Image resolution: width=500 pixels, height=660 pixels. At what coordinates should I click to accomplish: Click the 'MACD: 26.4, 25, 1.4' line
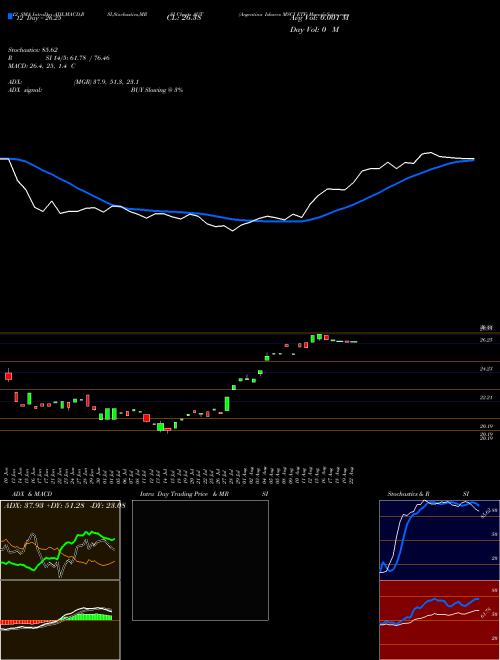pos(42,66)
